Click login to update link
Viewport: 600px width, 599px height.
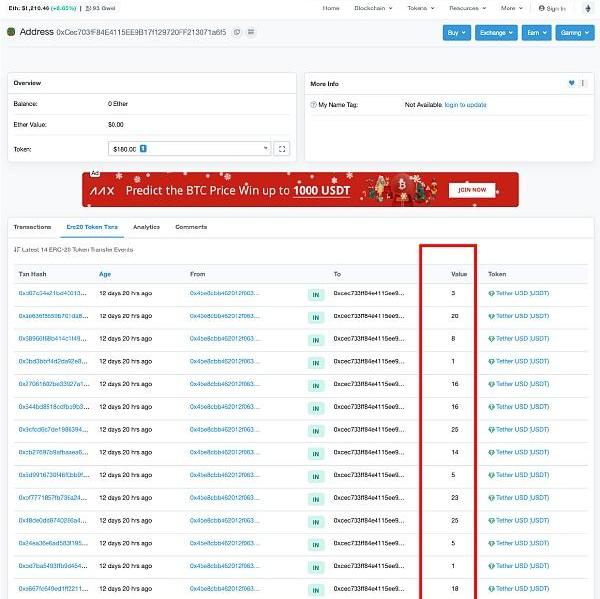point(465,105)
